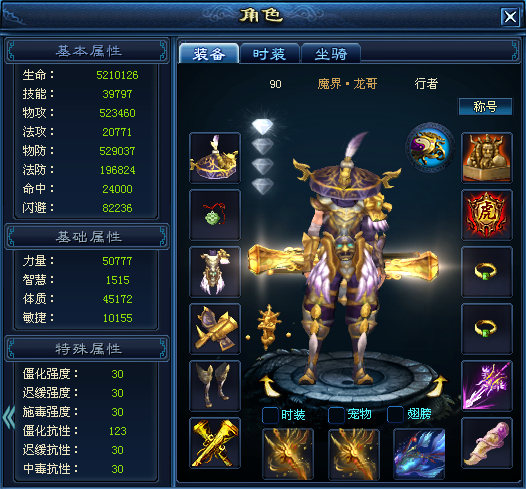Screen dimensions: 526x489
Task: Click the tiger 虎 emblem slot
Action: click(x=487, y=215)
